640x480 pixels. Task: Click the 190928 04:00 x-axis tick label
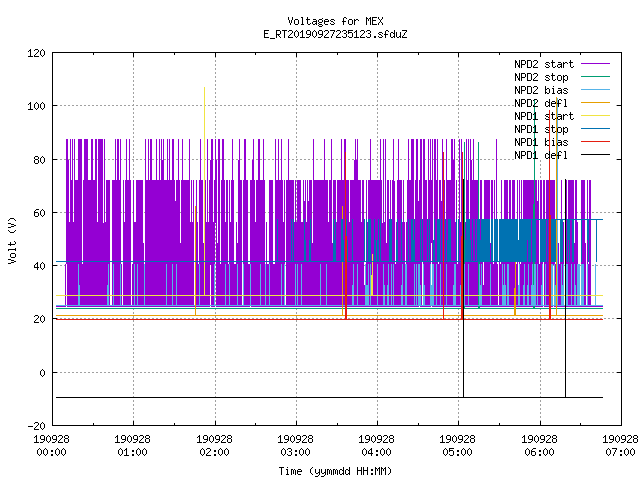376,446
